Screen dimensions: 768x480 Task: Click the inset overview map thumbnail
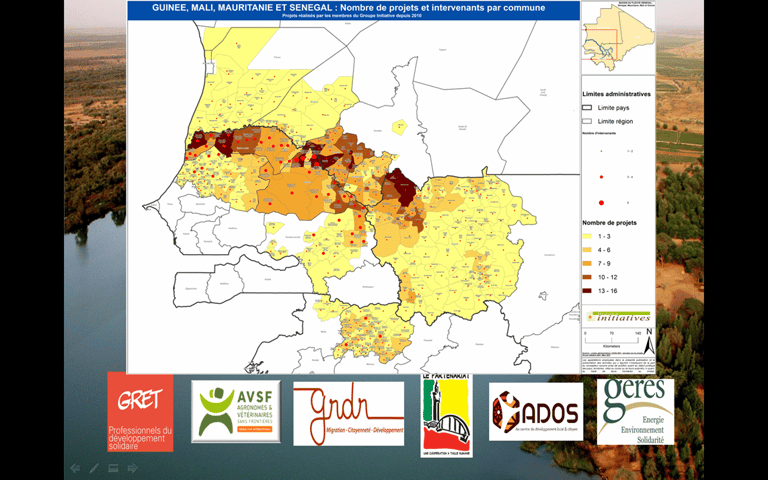(618, 37)
